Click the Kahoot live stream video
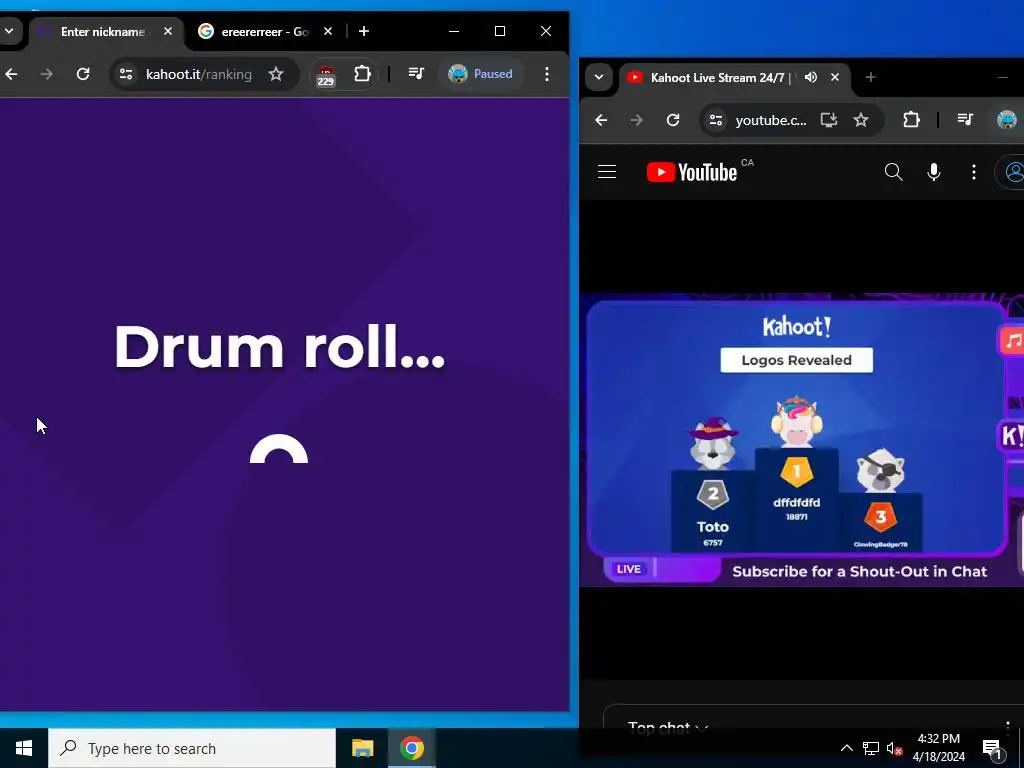The image size is (1024, 768). [x=801, y=440]
